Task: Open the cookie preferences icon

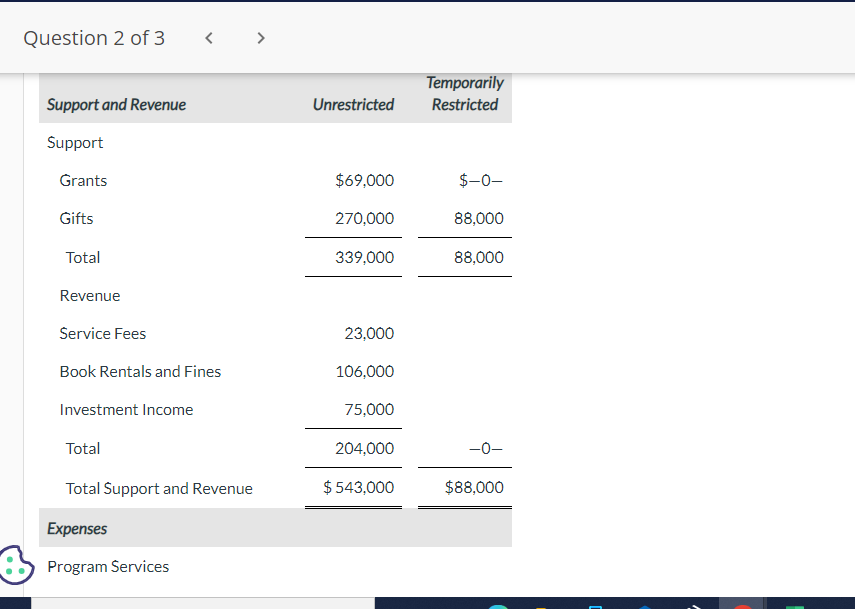Action: click(16, 565)
